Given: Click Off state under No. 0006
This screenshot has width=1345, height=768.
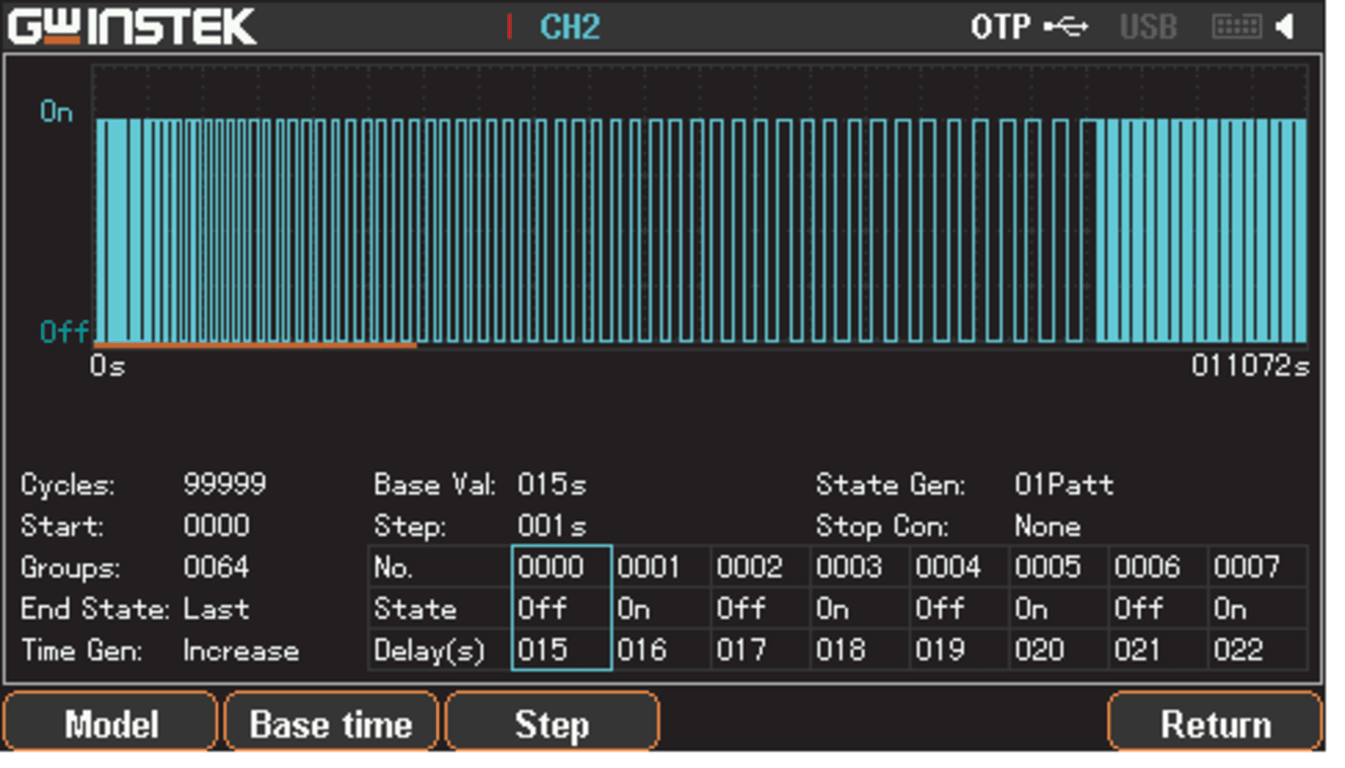Looking at the screenshot, I should pos(1158,608).
